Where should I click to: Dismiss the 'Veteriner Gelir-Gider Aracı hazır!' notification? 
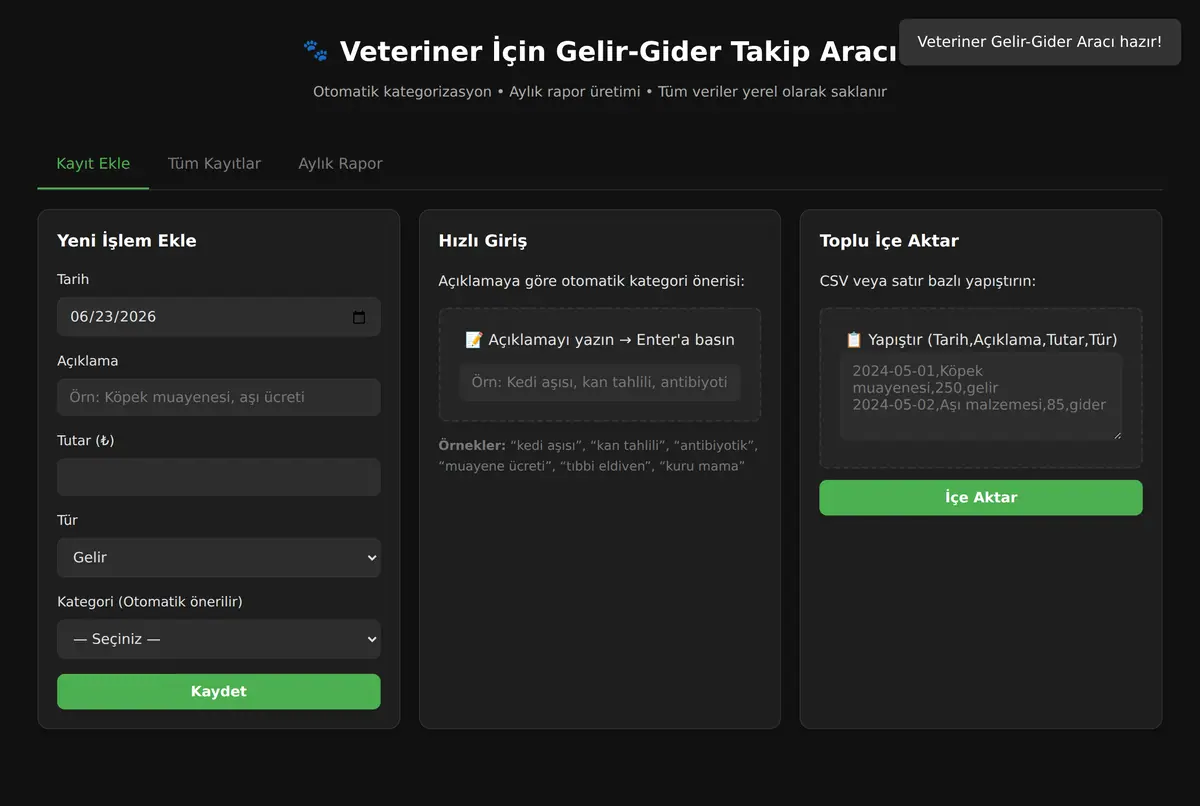coord(1040,42)
